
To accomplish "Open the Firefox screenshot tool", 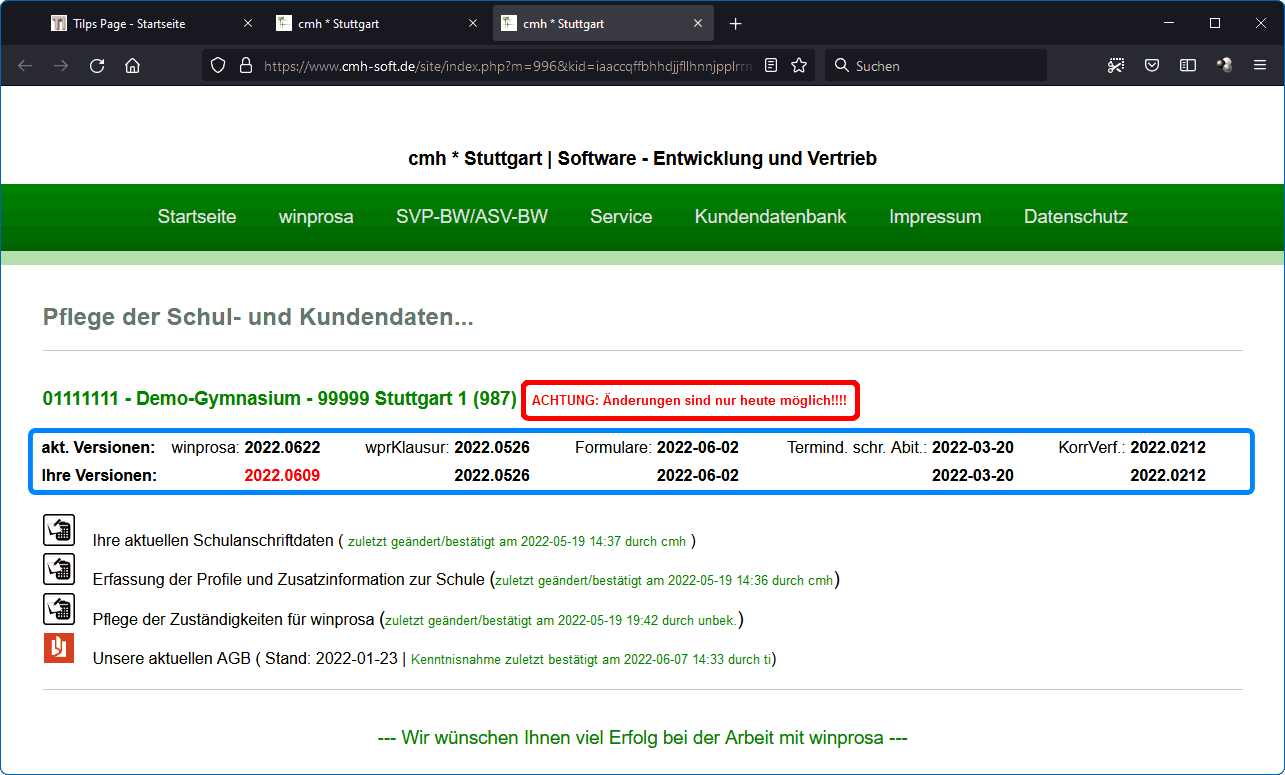I will coord(1116,66).
